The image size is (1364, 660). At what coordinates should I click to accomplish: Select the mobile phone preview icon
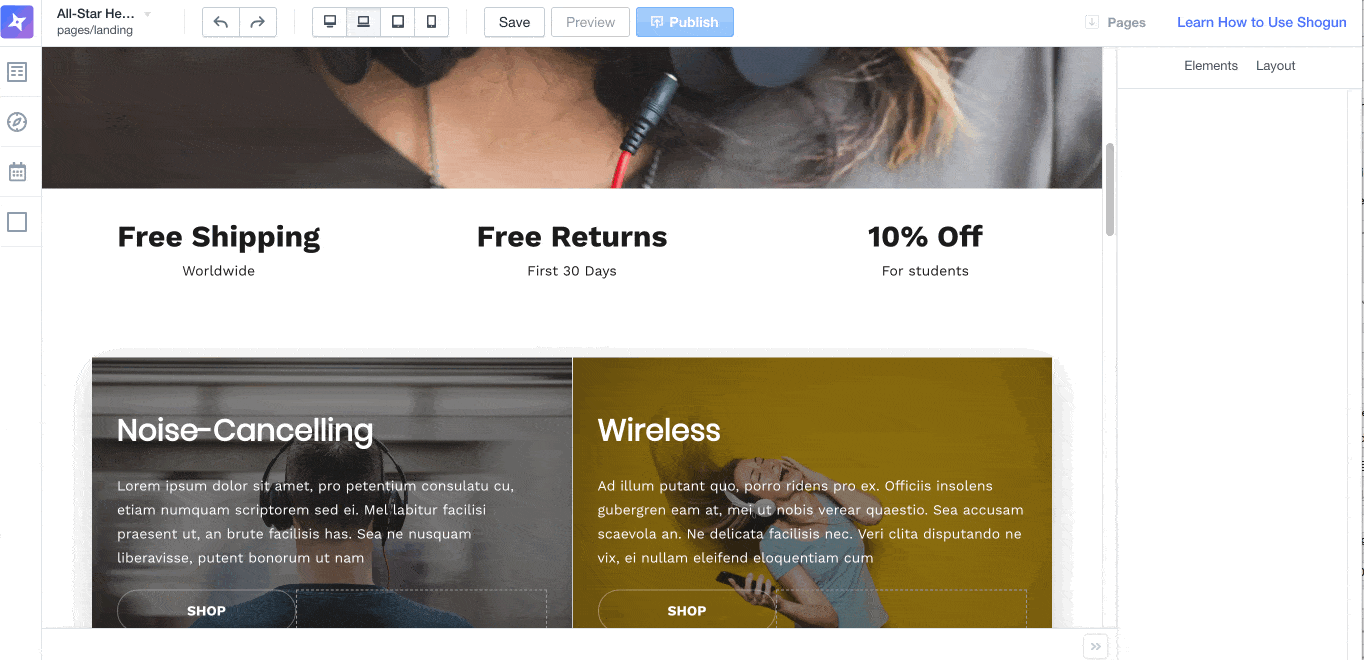(431, 22)
